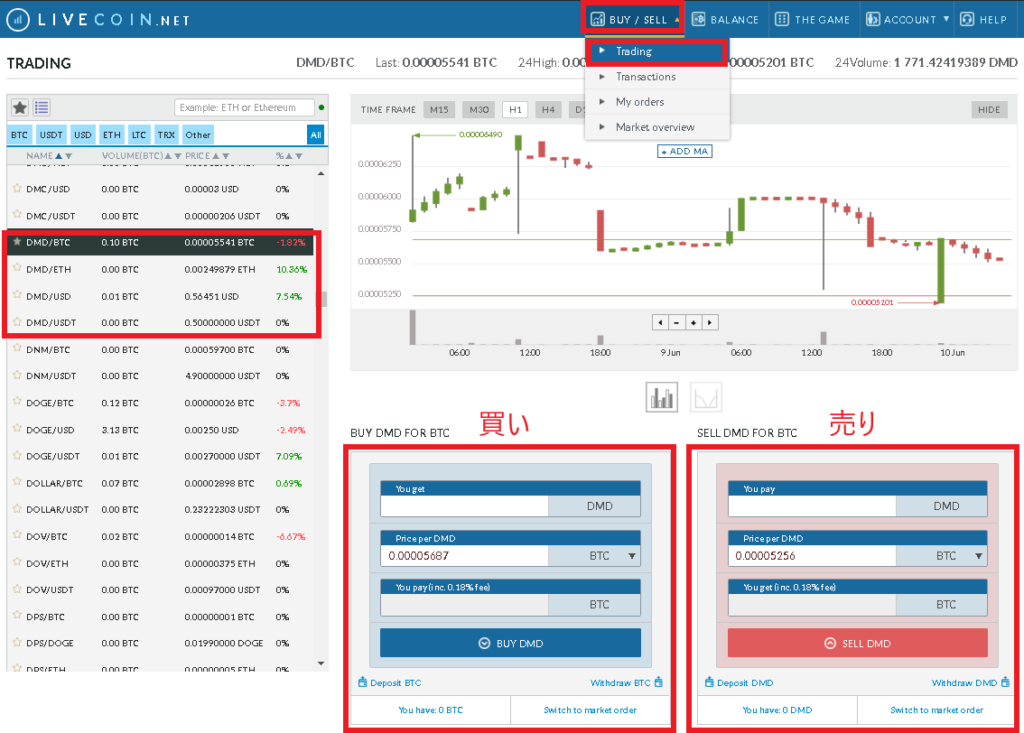The height and width of the screenshot is (733, 1024).
Task: Open the Withdraw BTC link
Action: point(627,683)
